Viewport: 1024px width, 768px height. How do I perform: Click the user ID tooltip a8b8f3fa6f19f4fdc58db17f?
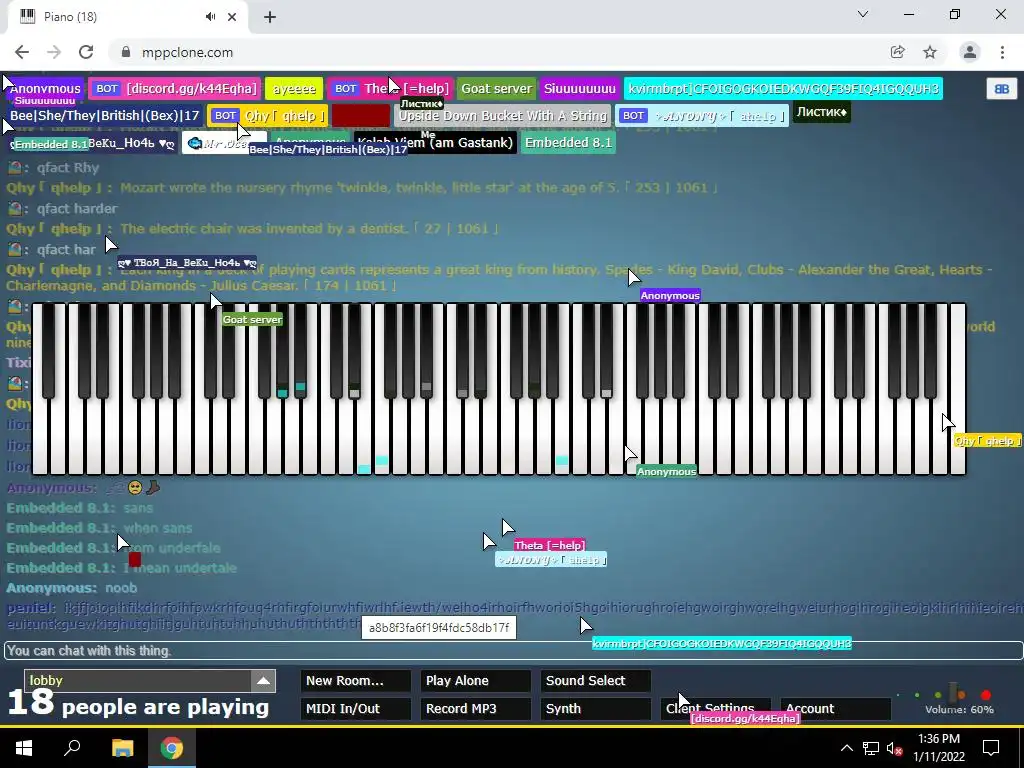(439, 628)
